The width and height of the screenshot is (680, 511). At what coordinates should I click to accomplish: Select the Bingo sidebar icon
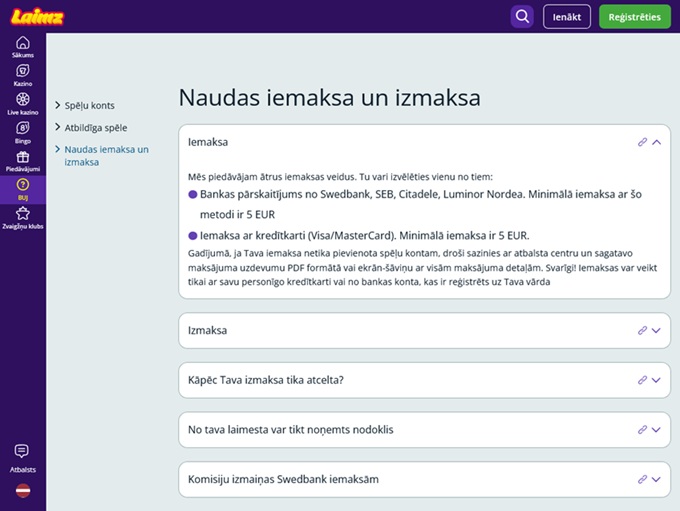(22, 133)
